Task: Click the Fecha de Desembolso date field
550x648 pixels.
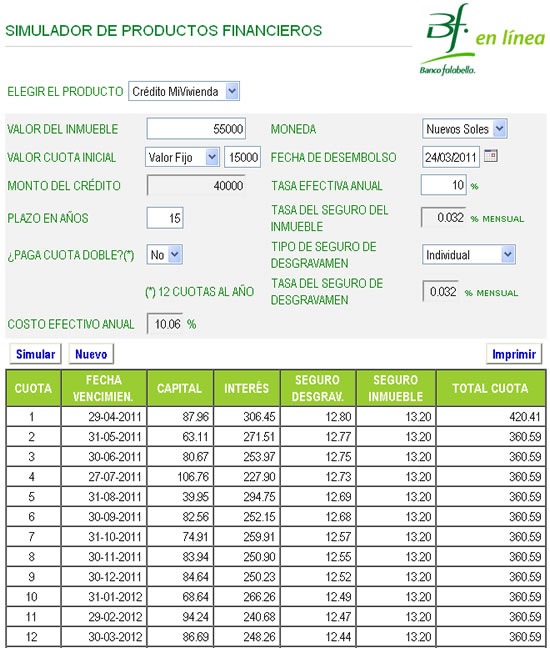Action: pyautogui.click(x=451, y=157)
